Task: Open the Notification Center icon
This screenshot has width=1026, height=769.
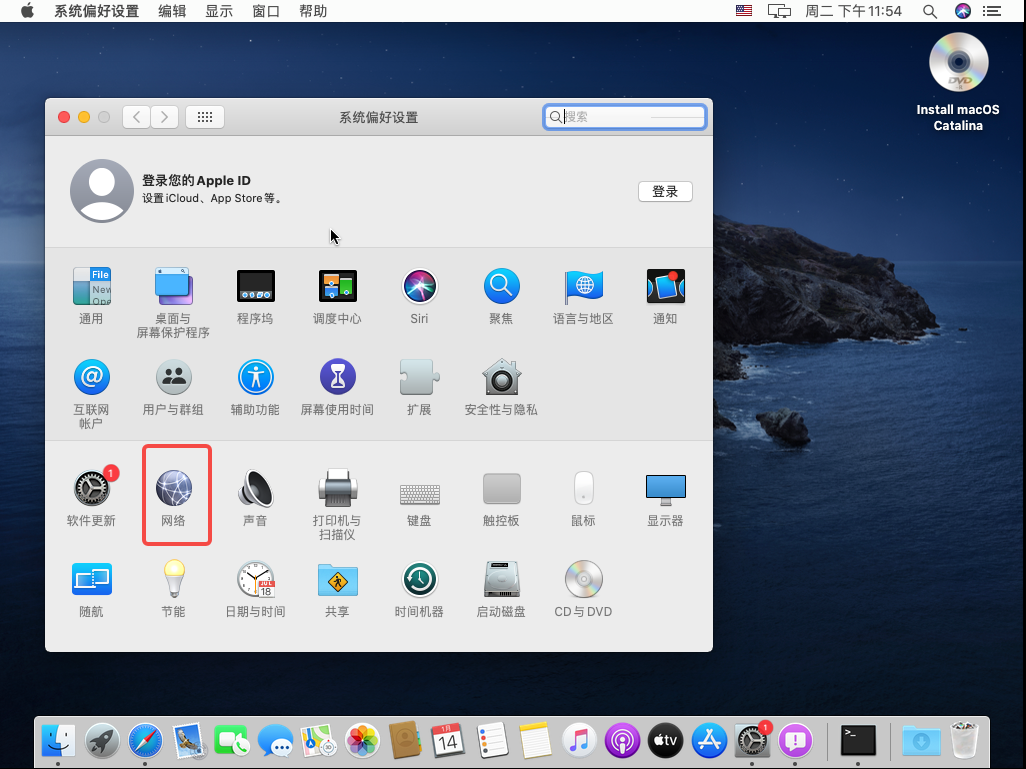Action: (x=993, y=11)
